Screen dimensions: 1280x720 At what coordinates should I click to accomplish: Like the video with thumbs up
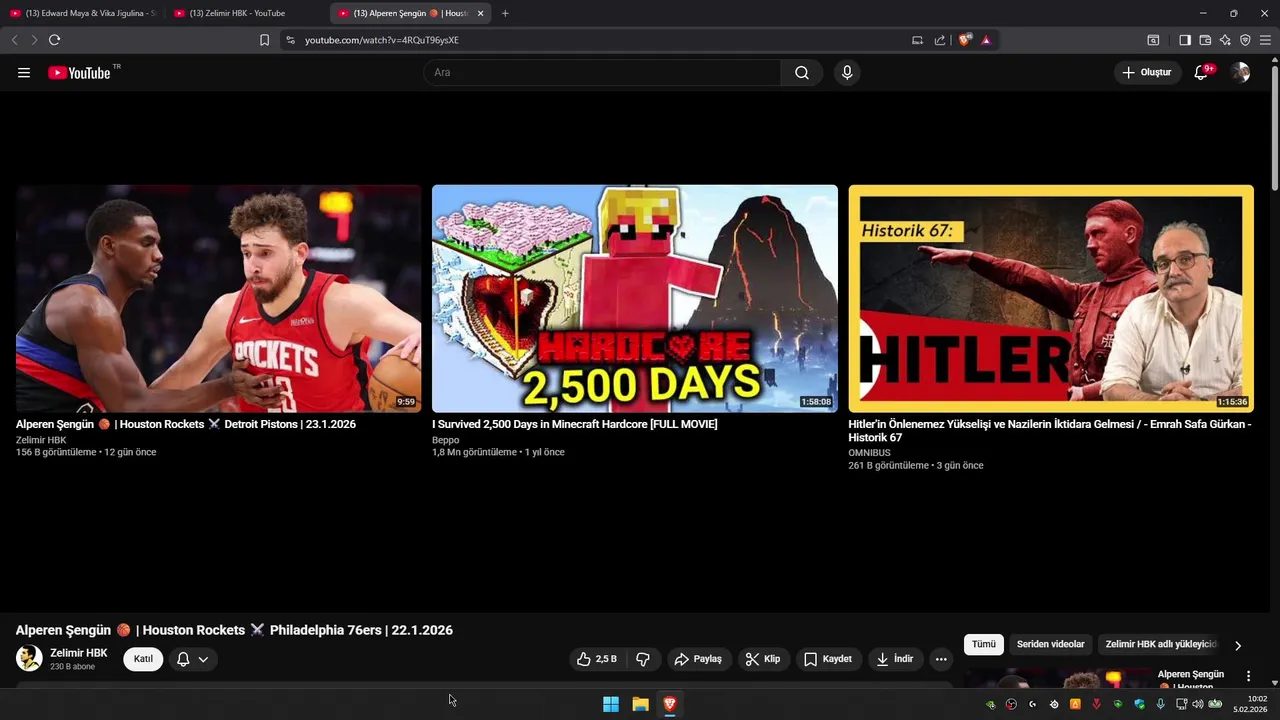(x=596, y=659)
